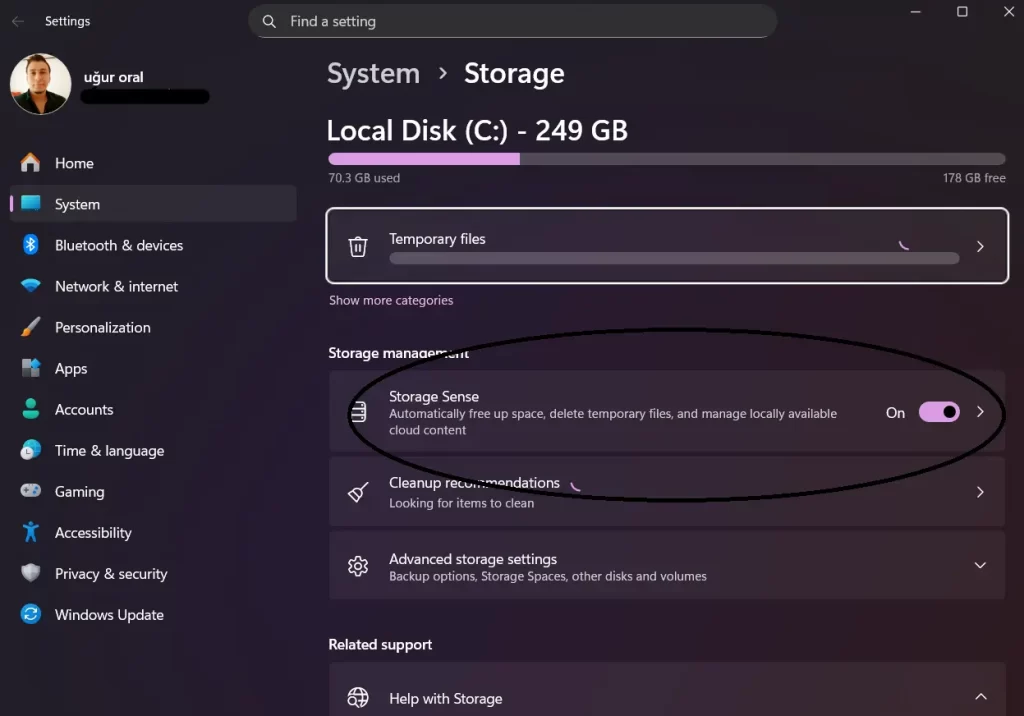
Task: Open Windows Update via its icon
Action: click(x=28, y=614)
